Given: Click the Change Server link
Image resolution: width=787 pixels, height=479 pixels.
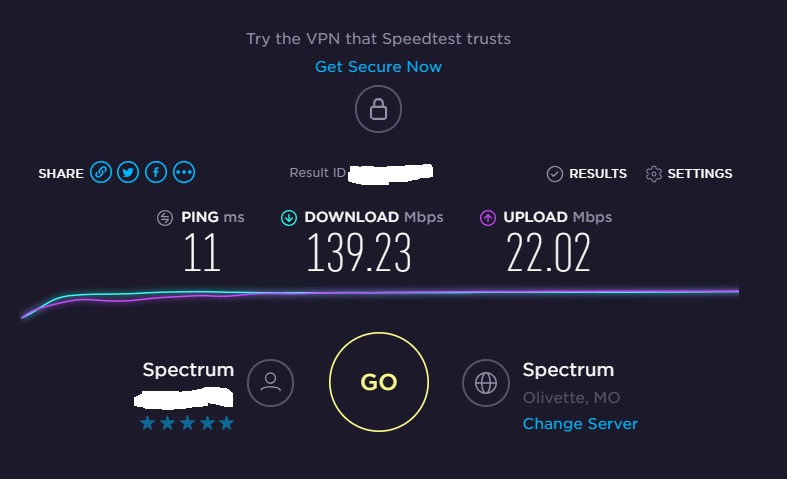Looking at the screenshot, I should click(x=580, y=424).
